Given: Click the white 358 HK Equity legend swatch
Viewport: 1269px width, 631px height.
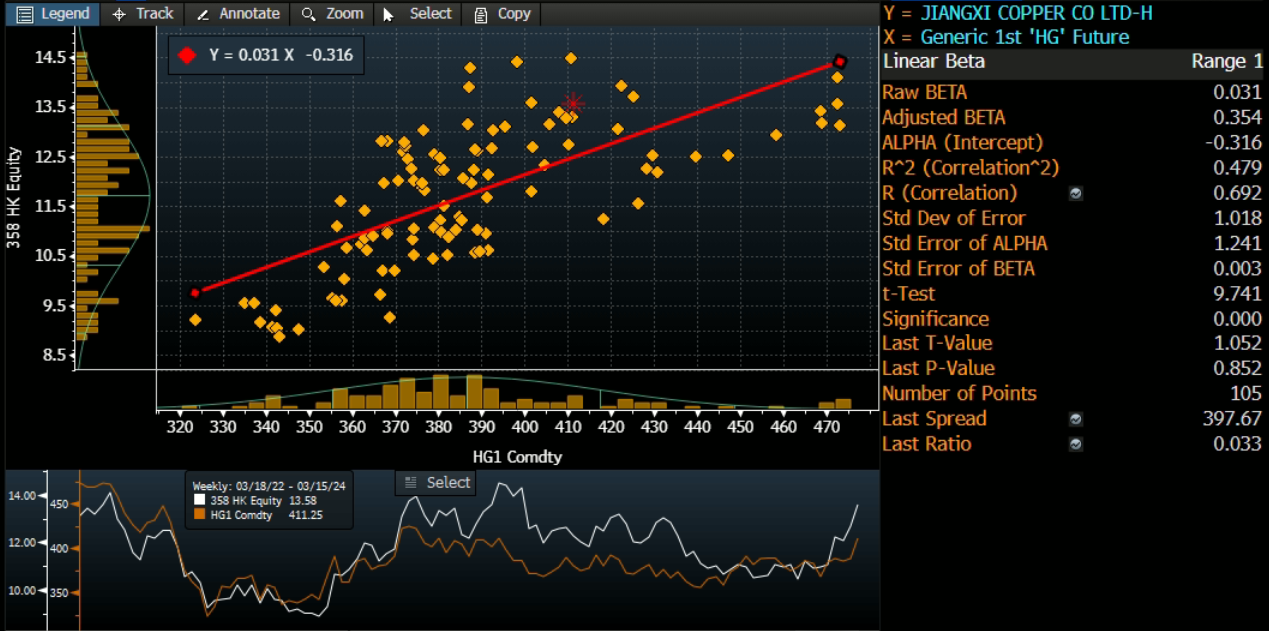Looking at the screenshot, I should (200, 500).
